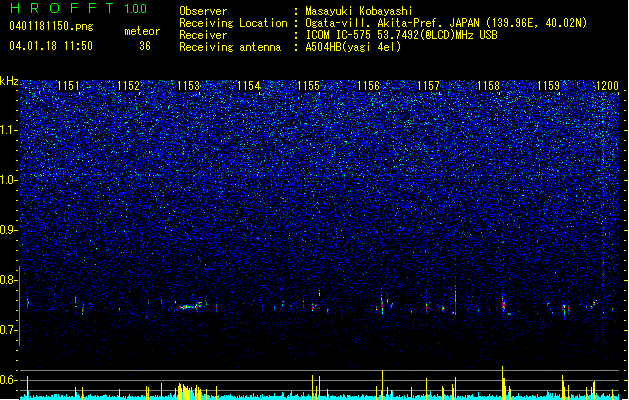Click the 1.1 kHz axis label
Image resolution: width=629 pixels, height=400 pixels.
pos(9,130)
